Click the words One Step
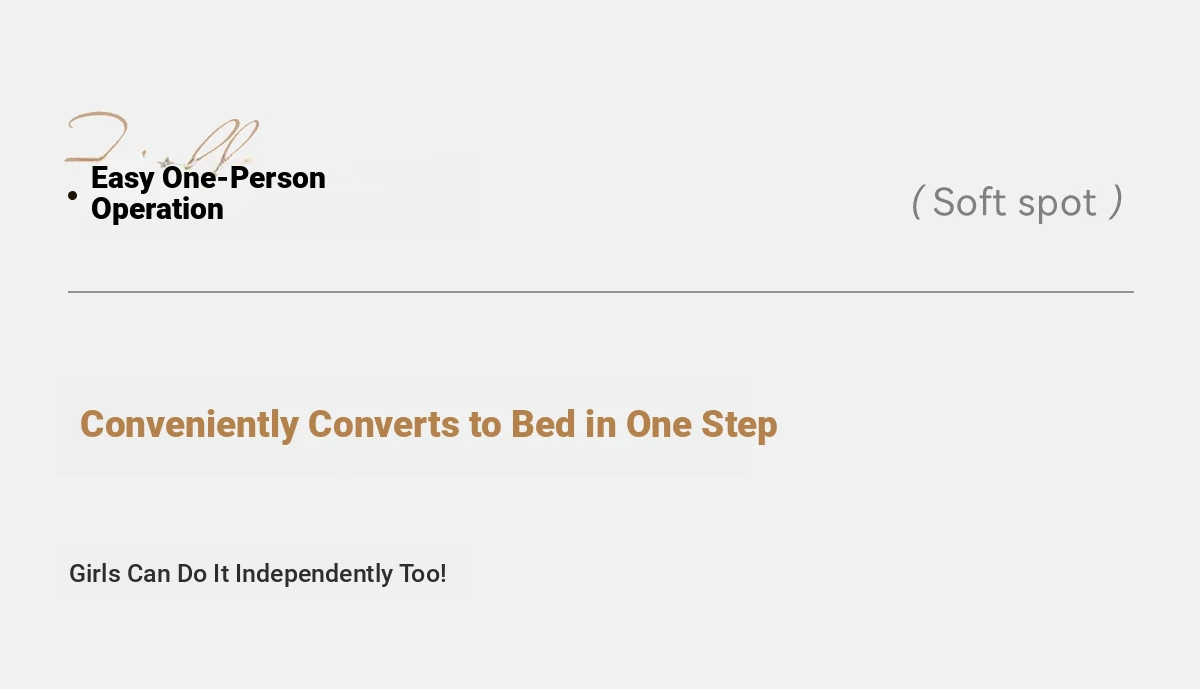The image size is (1200, 689). point(702,424)
